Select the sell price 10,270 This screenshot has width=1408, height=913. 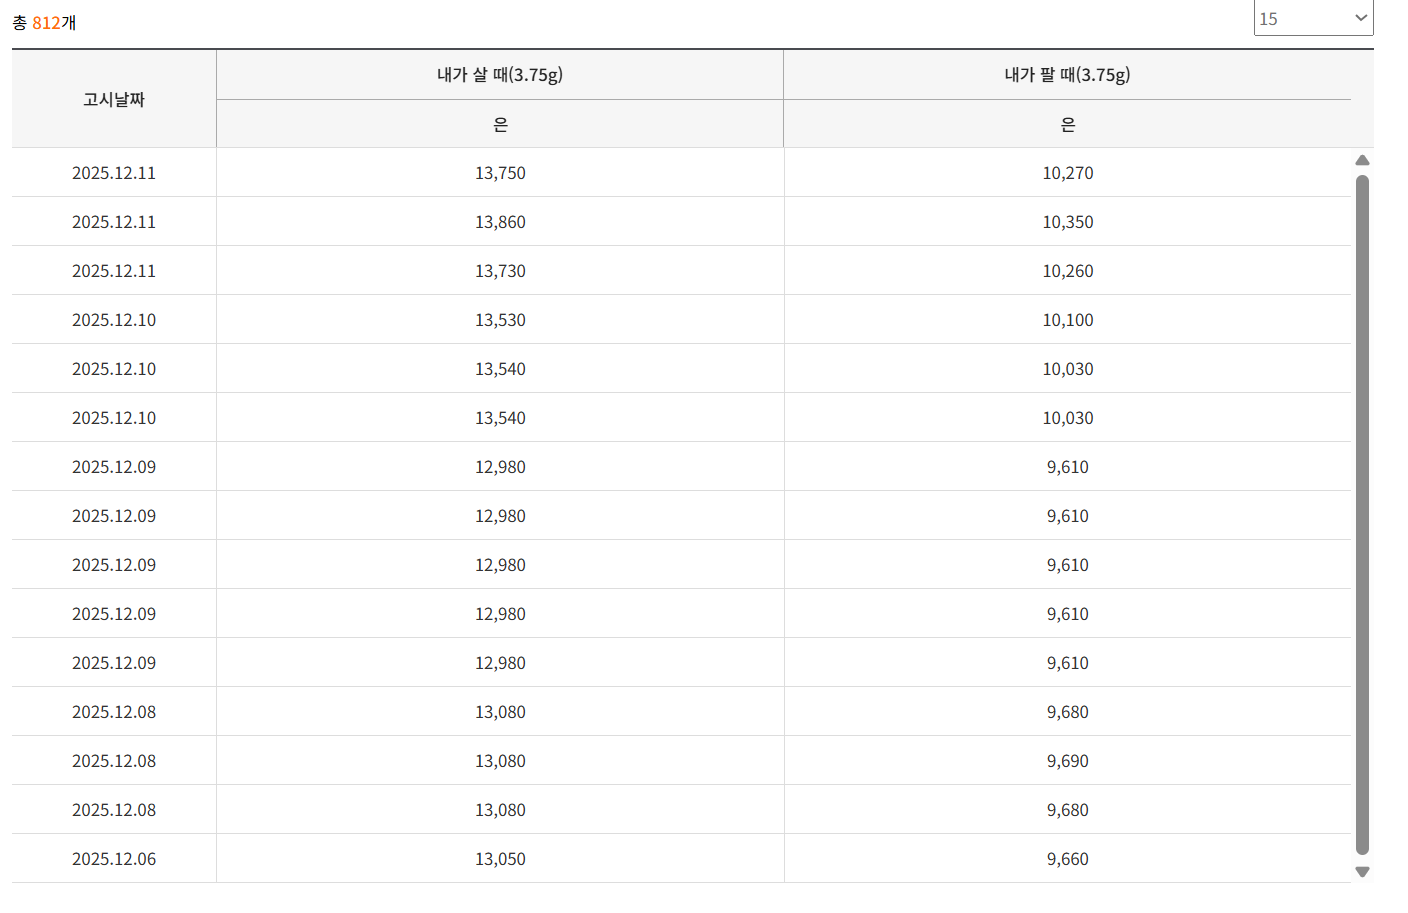[x=1068, y=173]
